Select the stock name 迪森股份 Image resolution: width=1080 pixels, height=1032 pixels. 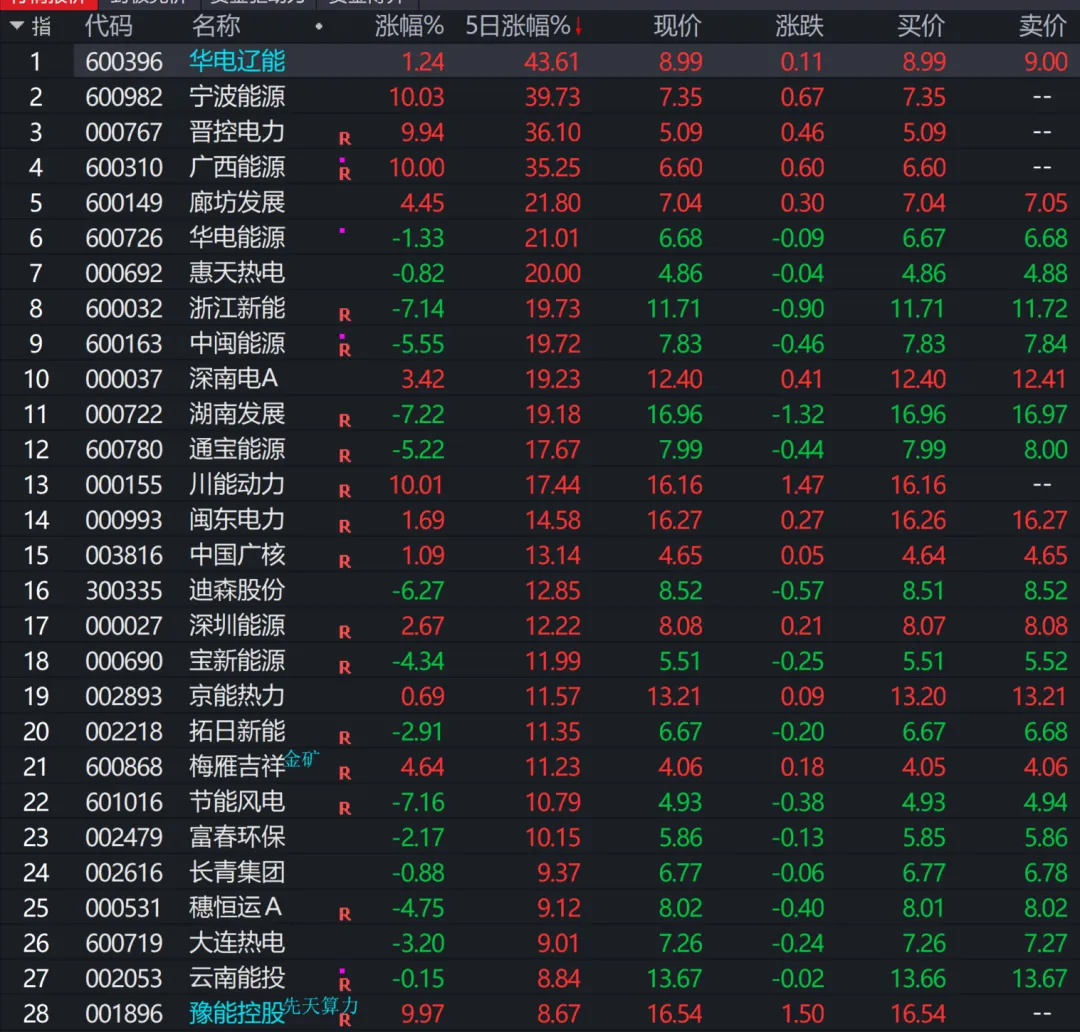[237, 590]
